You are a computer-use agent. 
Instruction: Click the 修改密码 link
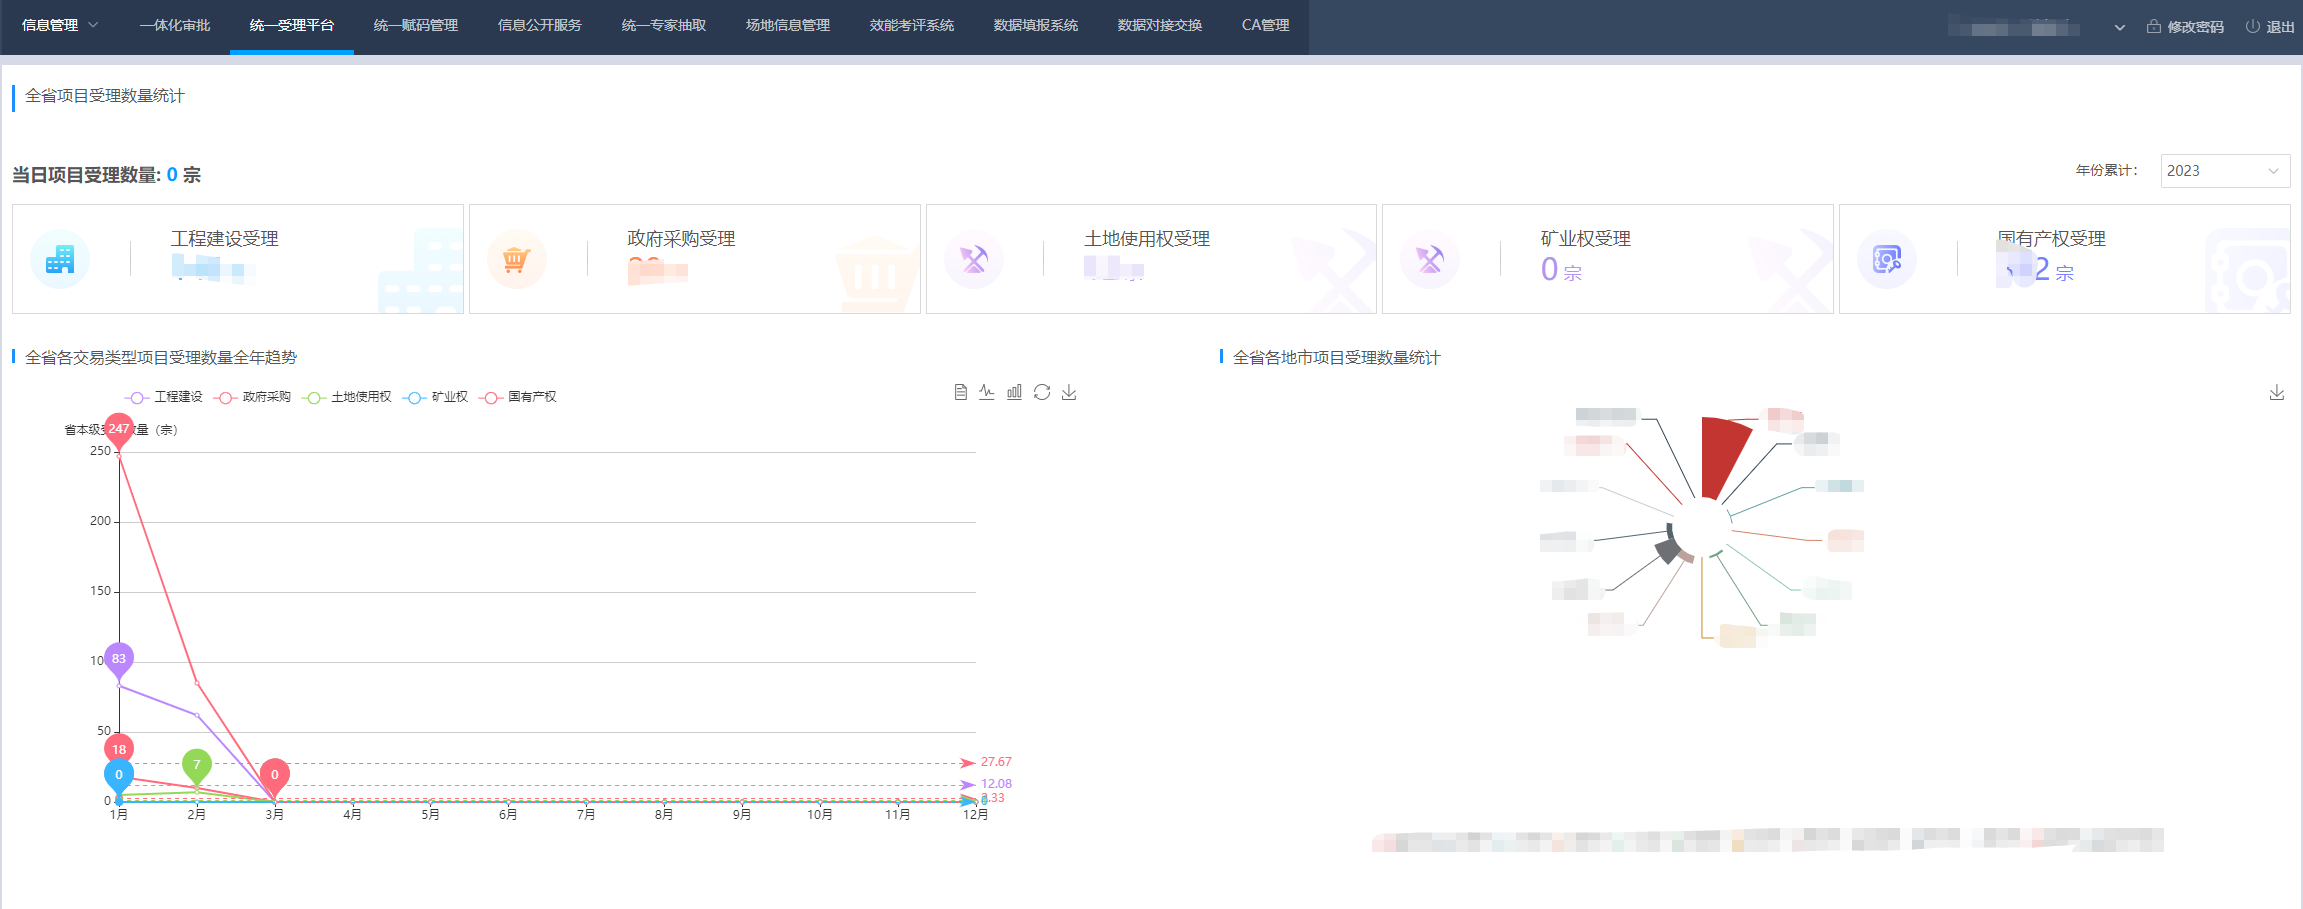click(x=2195, y=27)
